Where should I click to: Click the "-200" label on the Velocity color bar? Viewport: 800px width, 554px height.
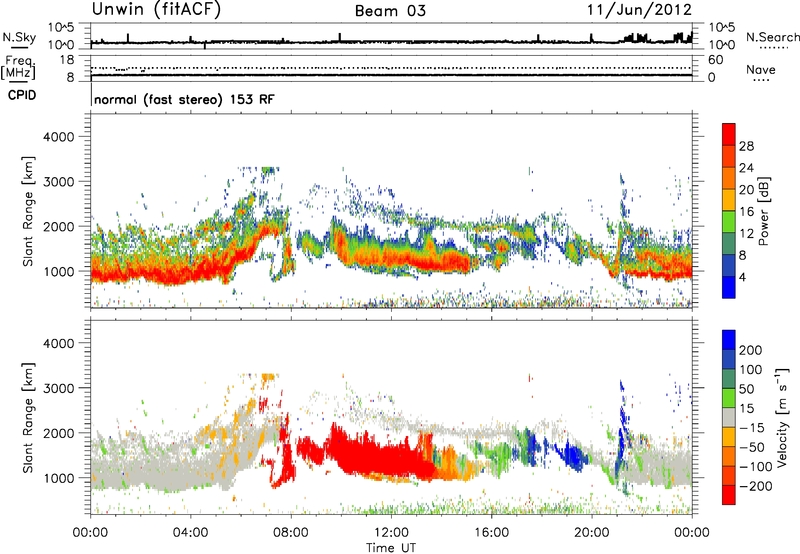tap(755, 486)
